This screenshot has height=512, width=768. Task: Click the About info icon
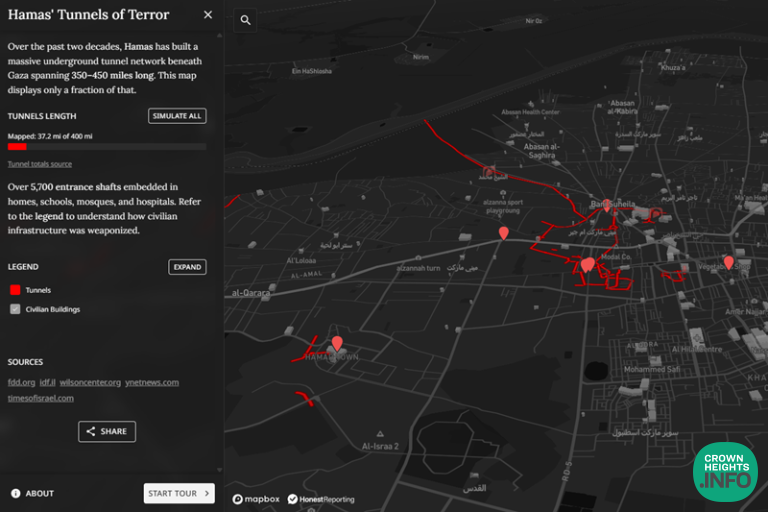[x=16, y=493]
